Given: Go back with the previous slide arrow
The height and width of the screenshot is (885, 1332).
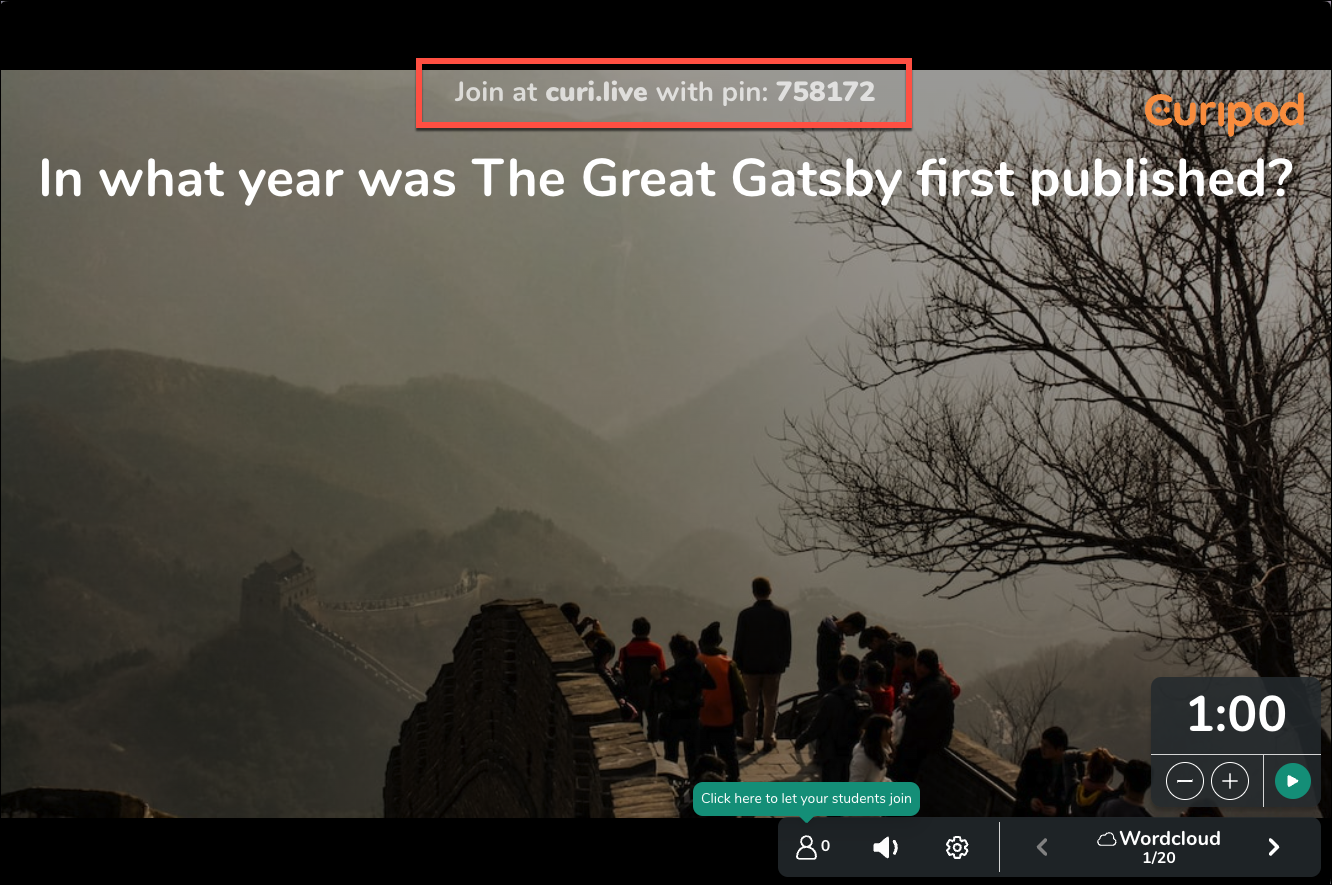Looking at the screenshot, I should point(1042,848).
